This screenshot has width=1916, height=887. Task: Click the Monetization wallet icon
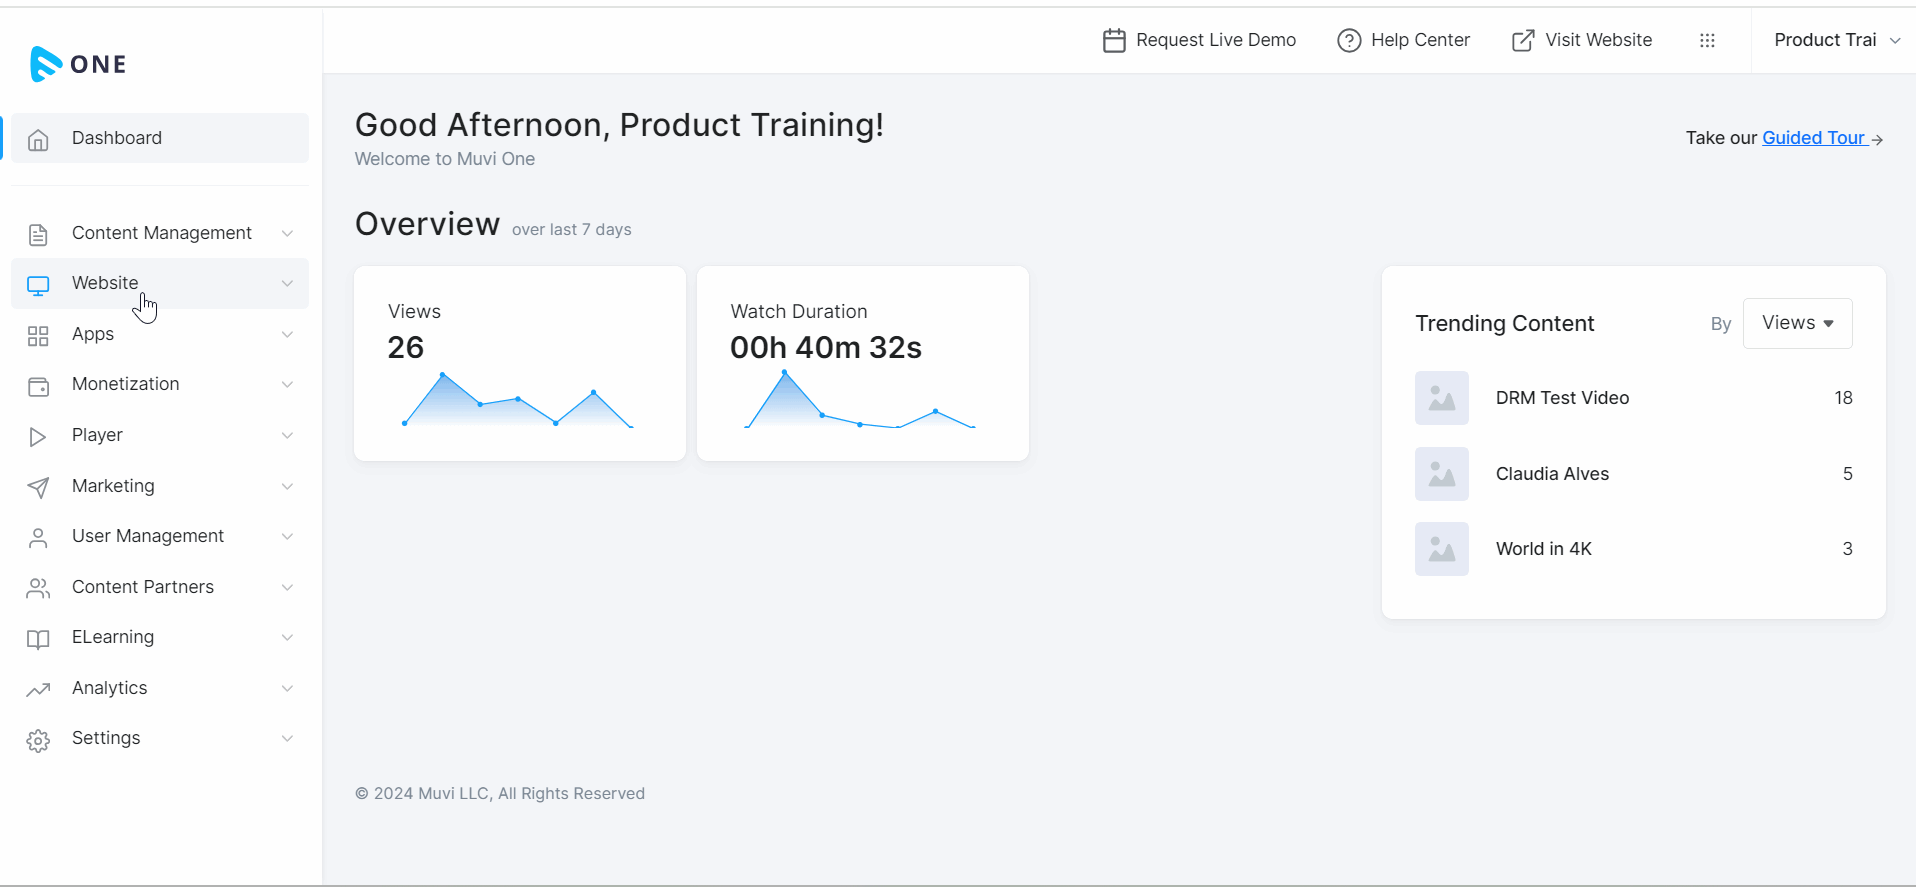click(x=38, y=387)
